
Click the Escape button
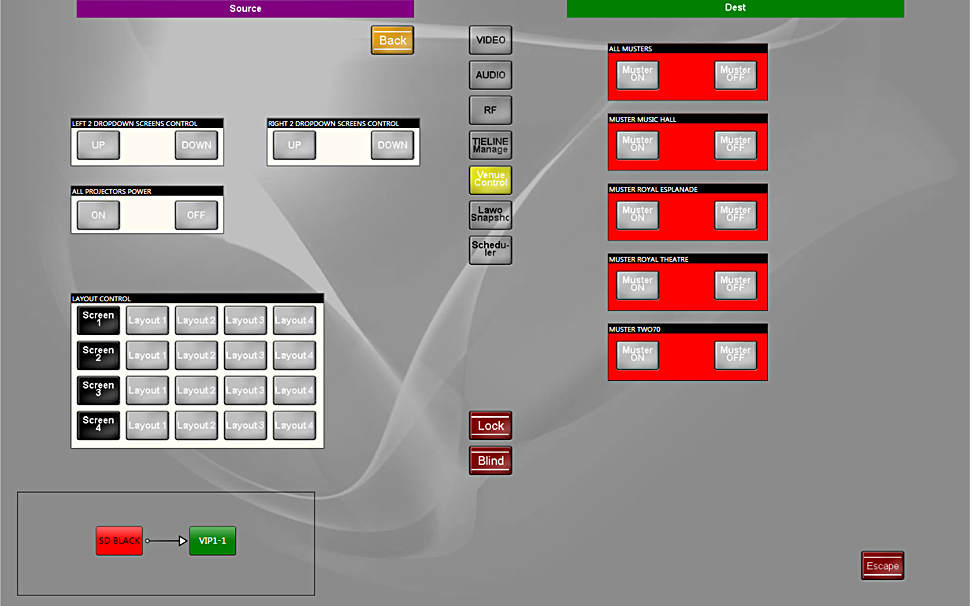coord(882,566)
